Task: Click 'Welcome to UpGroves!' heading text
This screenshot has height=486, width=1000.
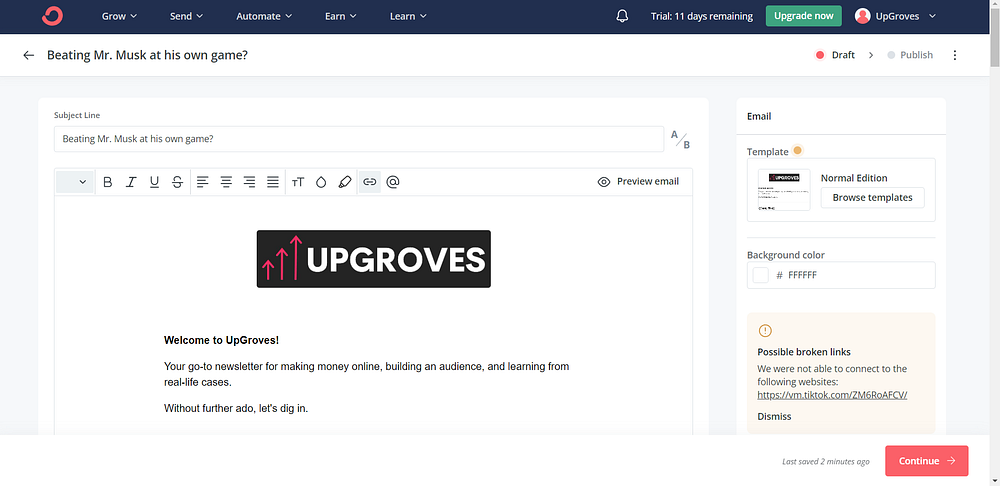Action: pyautogui.click(x=221, y=341)
